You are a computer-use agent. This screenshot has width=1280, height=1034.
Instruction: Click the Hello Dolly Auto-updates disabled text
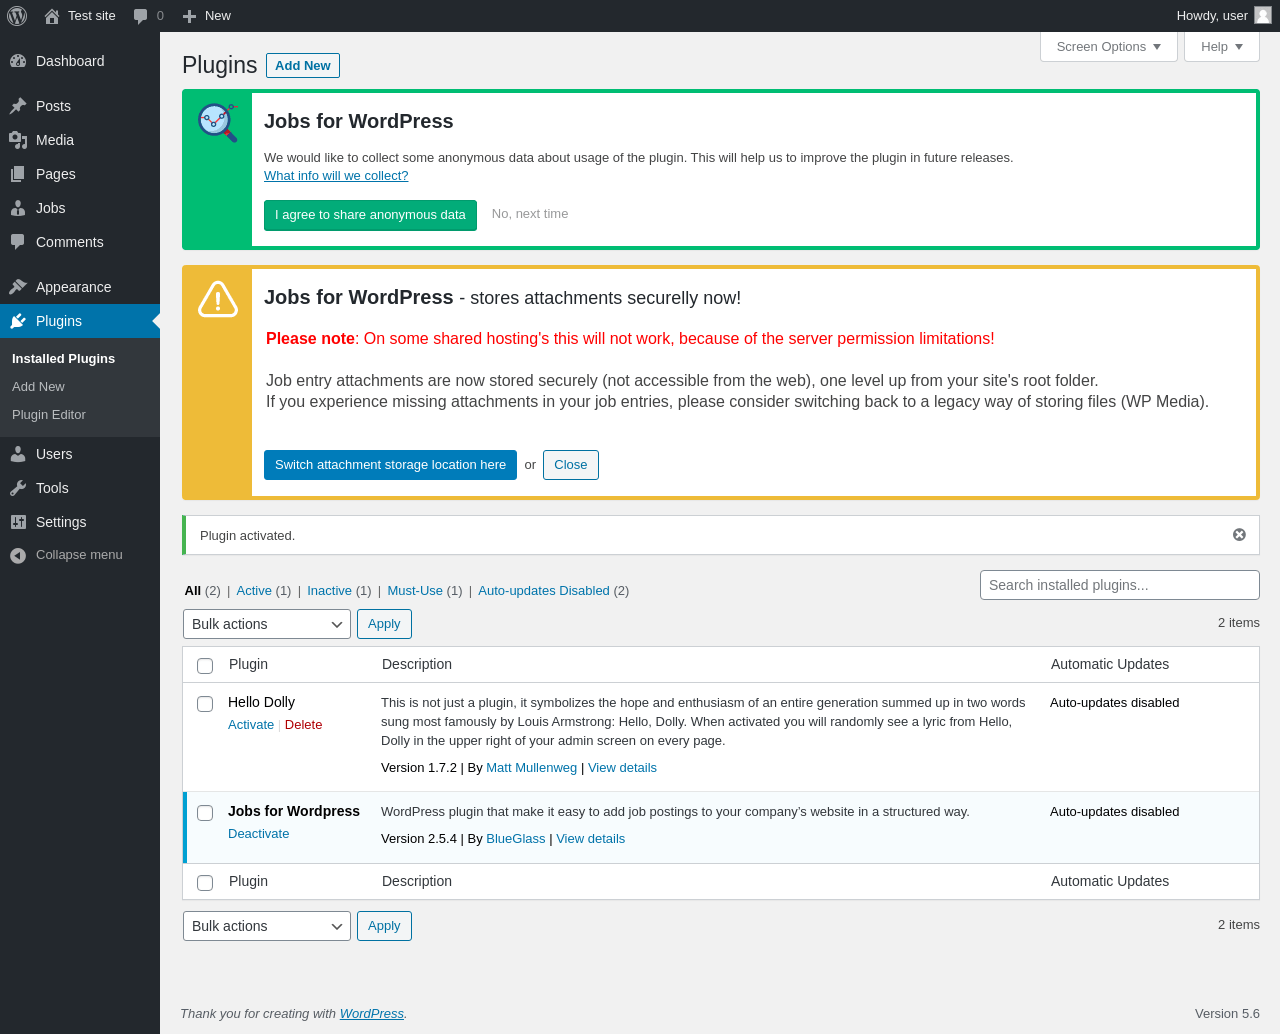click(x=1114, y=703)
